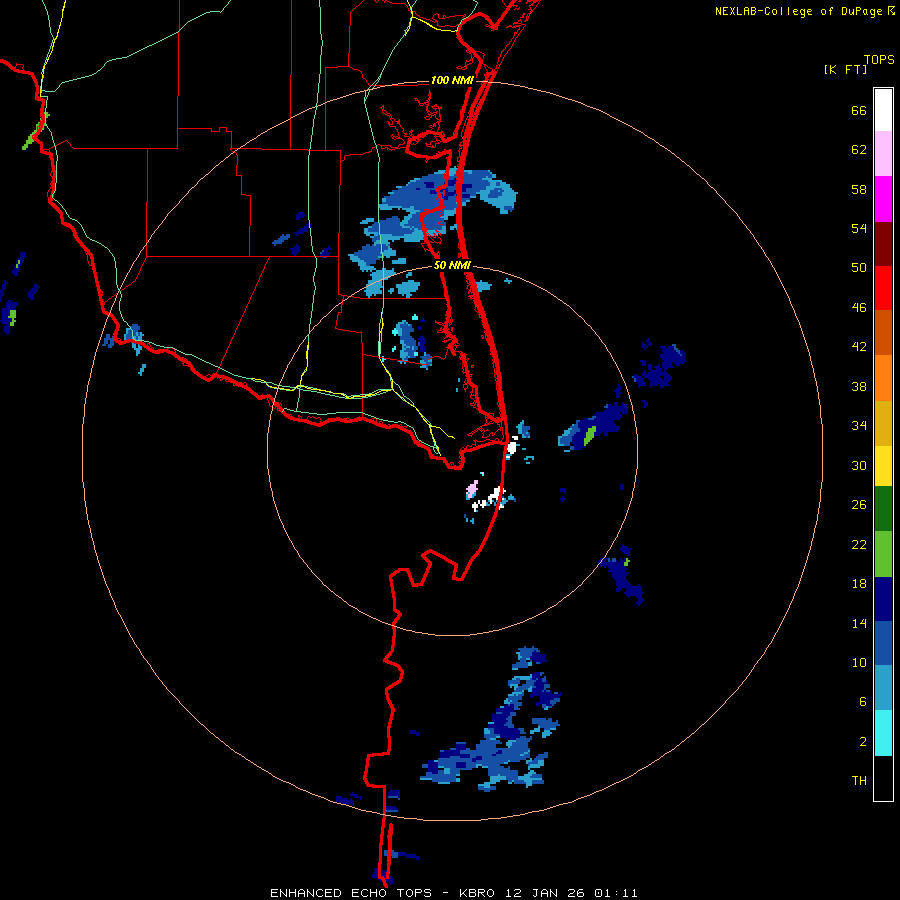The image size is (900, 900).
Task: Pick the yellow legend swatch near 30
Action: pyautogui.click(x=883, y=466)
